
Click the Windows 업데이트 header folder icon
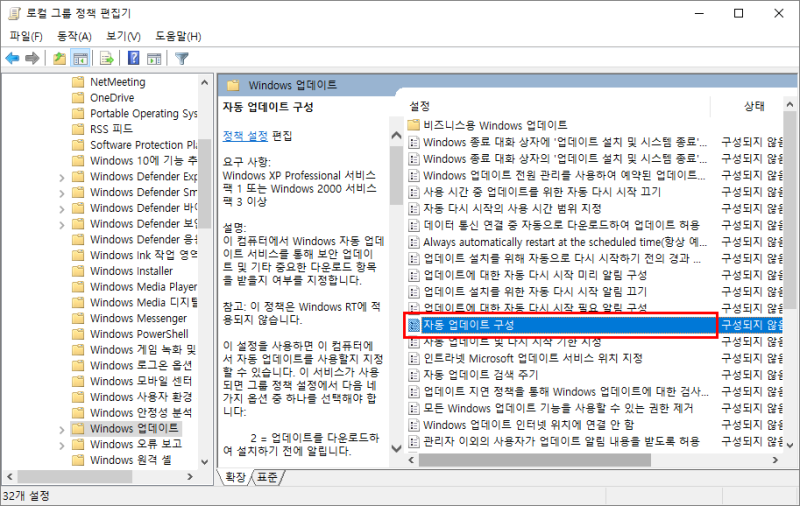[233, 85]
